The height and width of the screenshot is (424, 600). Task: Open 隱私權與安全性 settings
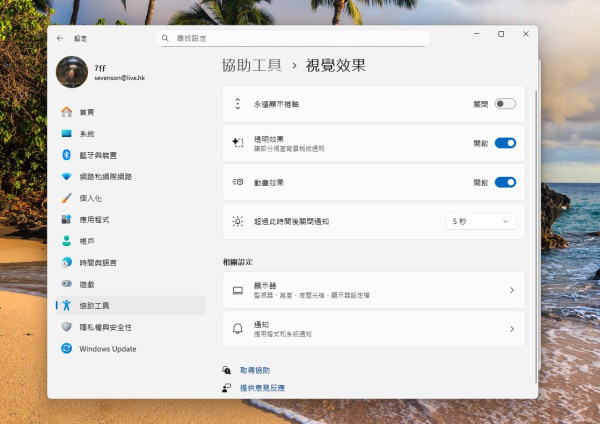(131, 327)
